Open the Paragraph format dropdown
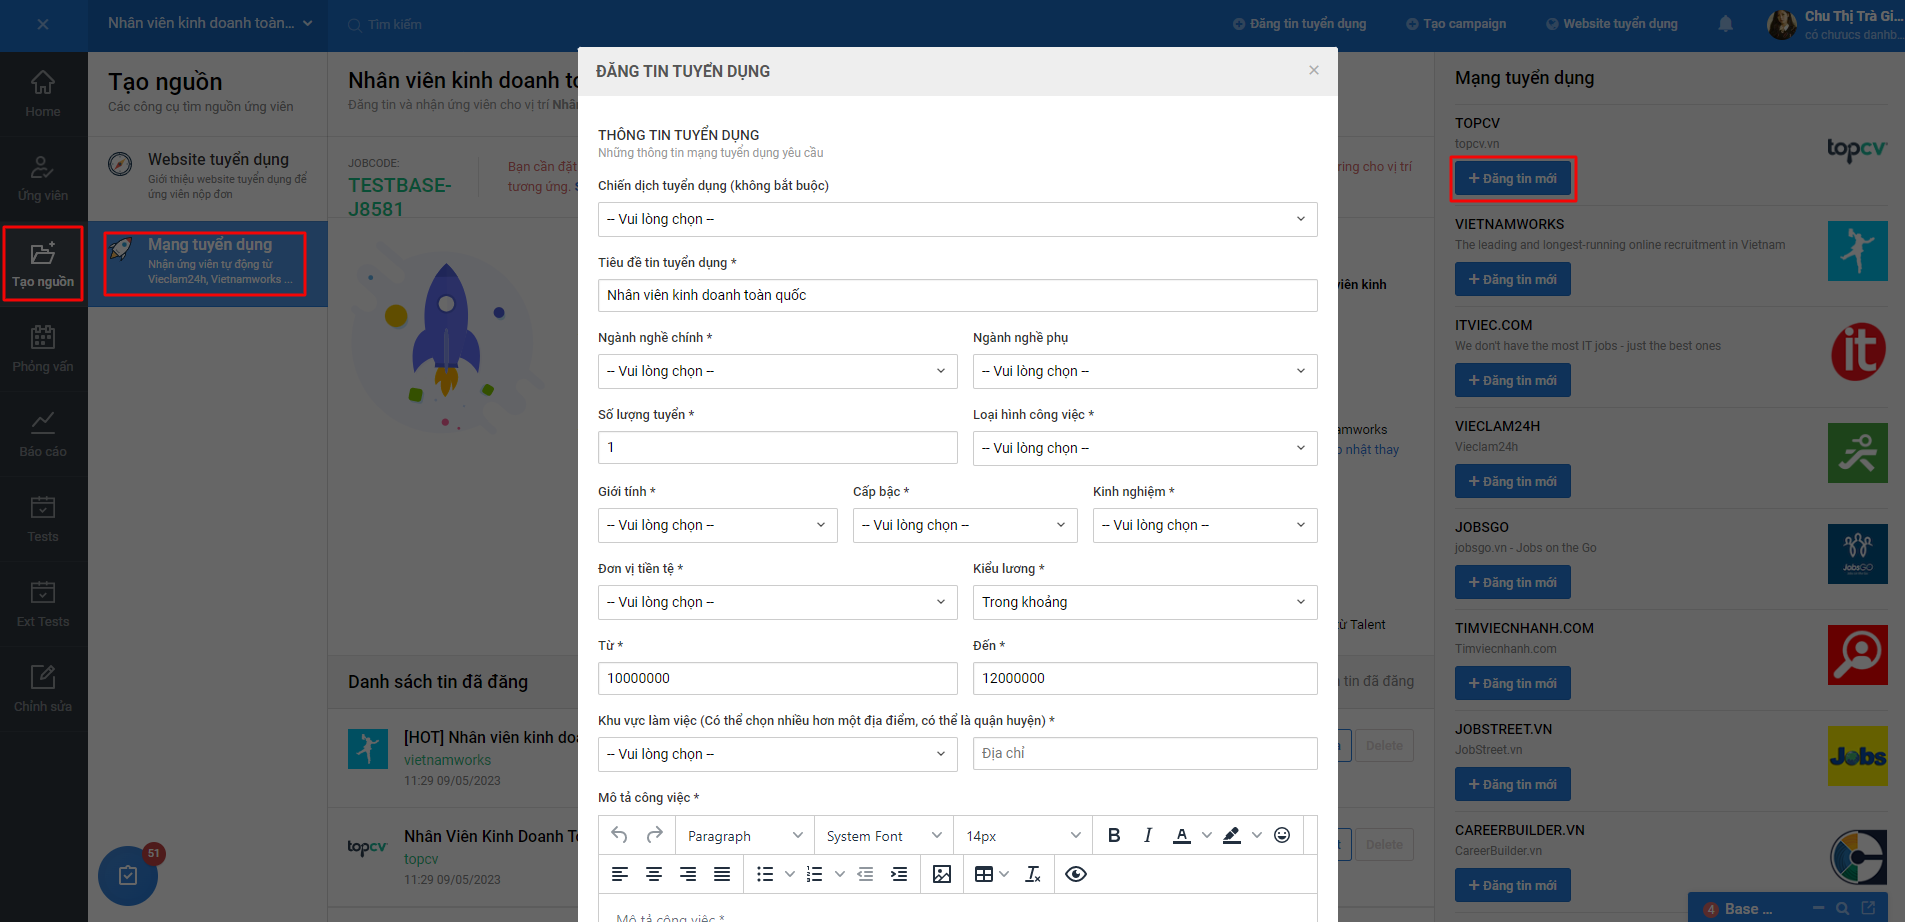1905x922 pixels. [x=745, y=836]
